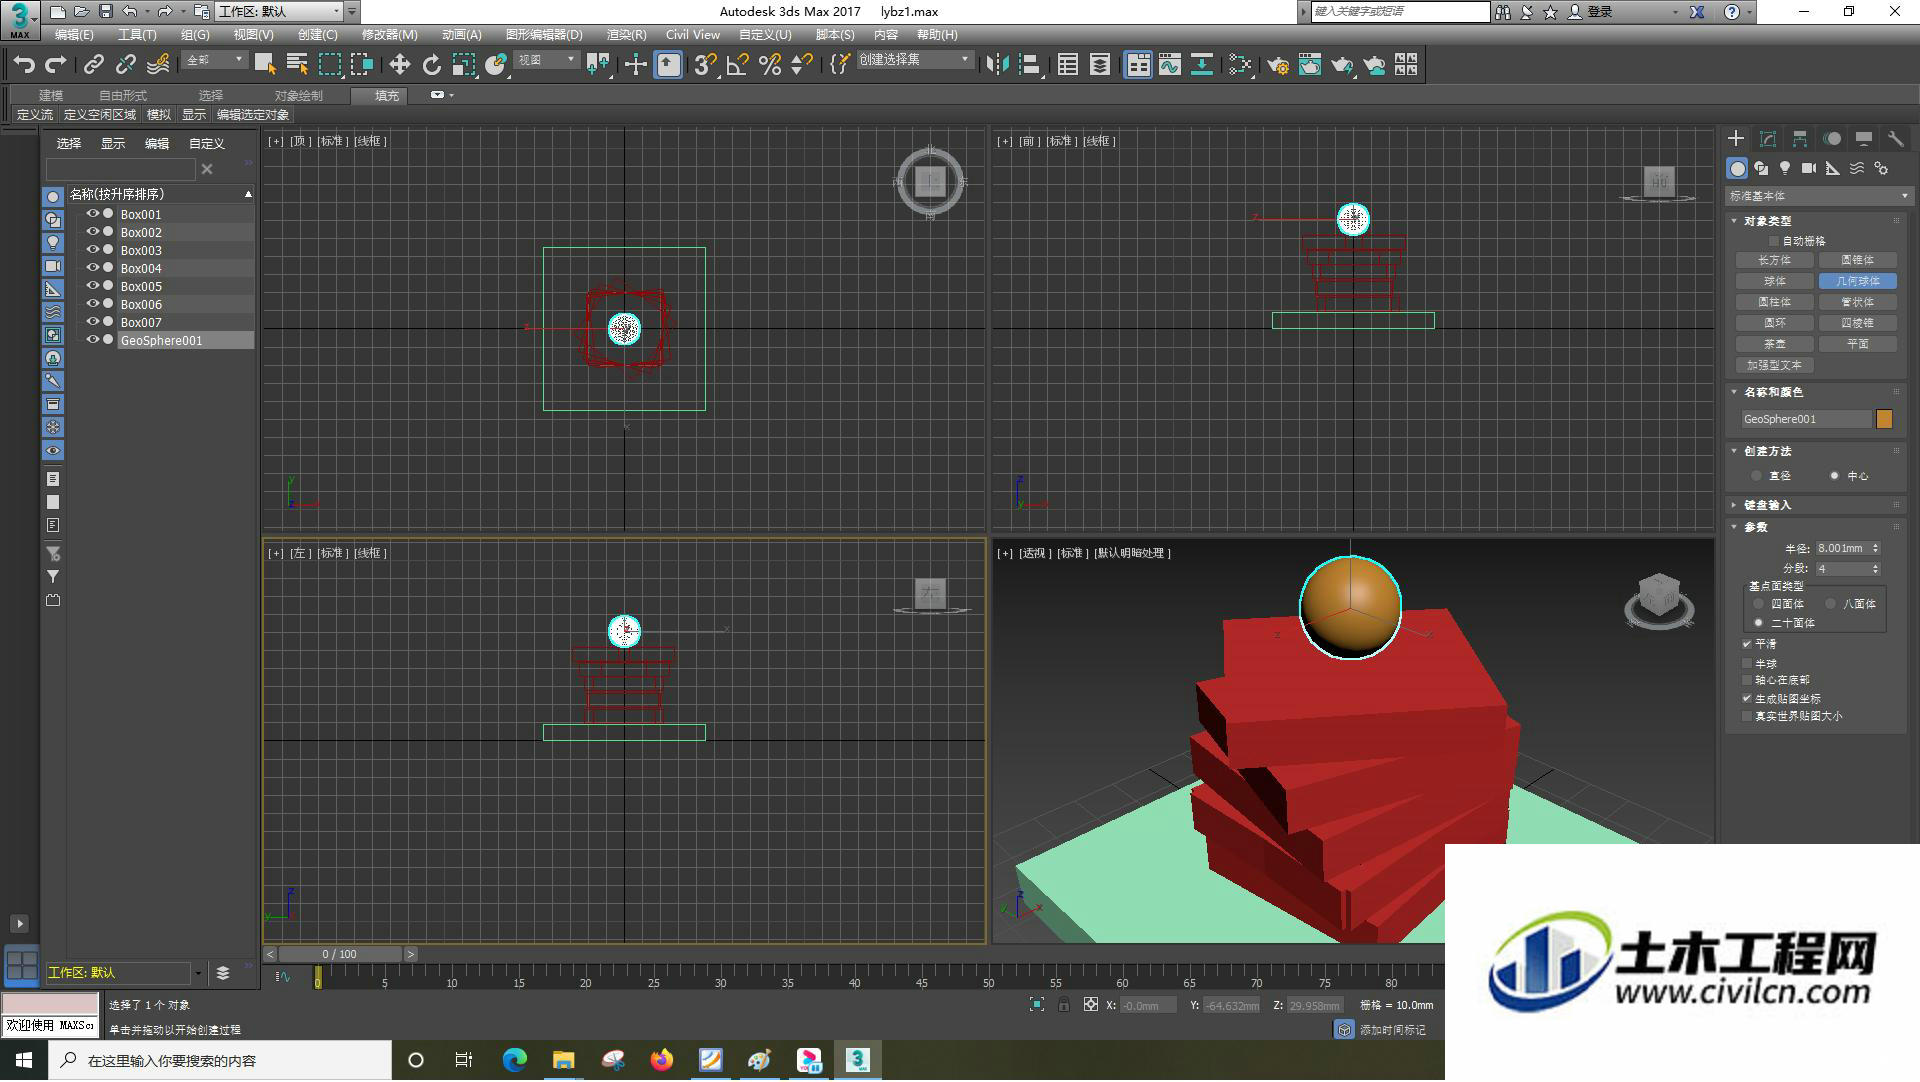
Task: Open the Hierarchy command panel tab
Action: coord(1800,139)
